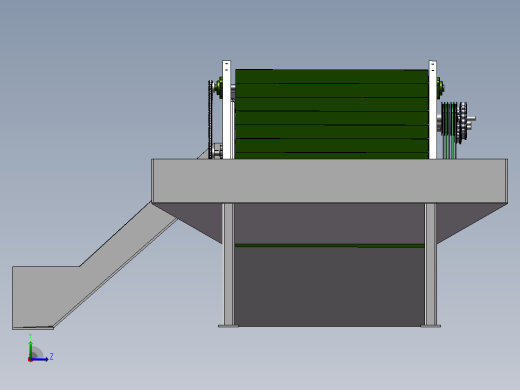Pick the dark panel between the support legs

(329, 287)
